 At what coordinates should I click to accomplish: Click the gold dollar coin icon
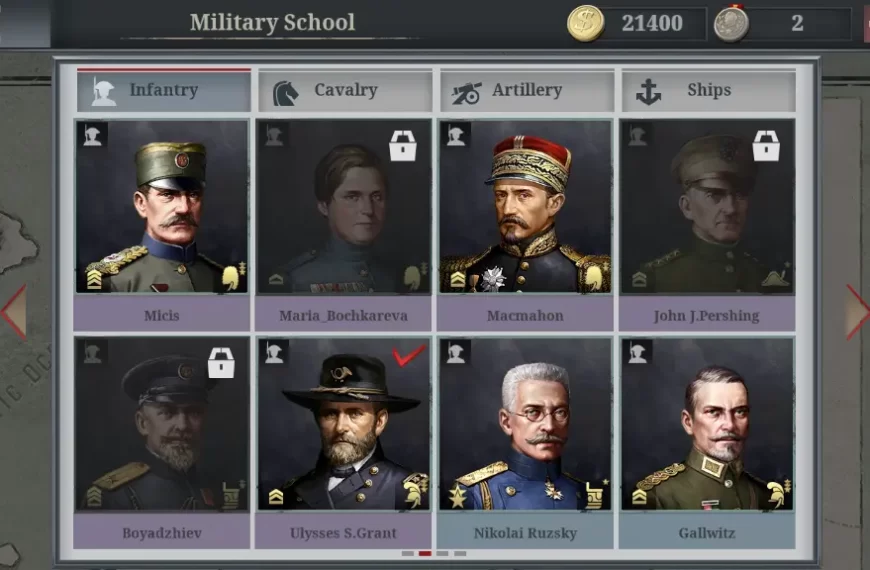586,23
